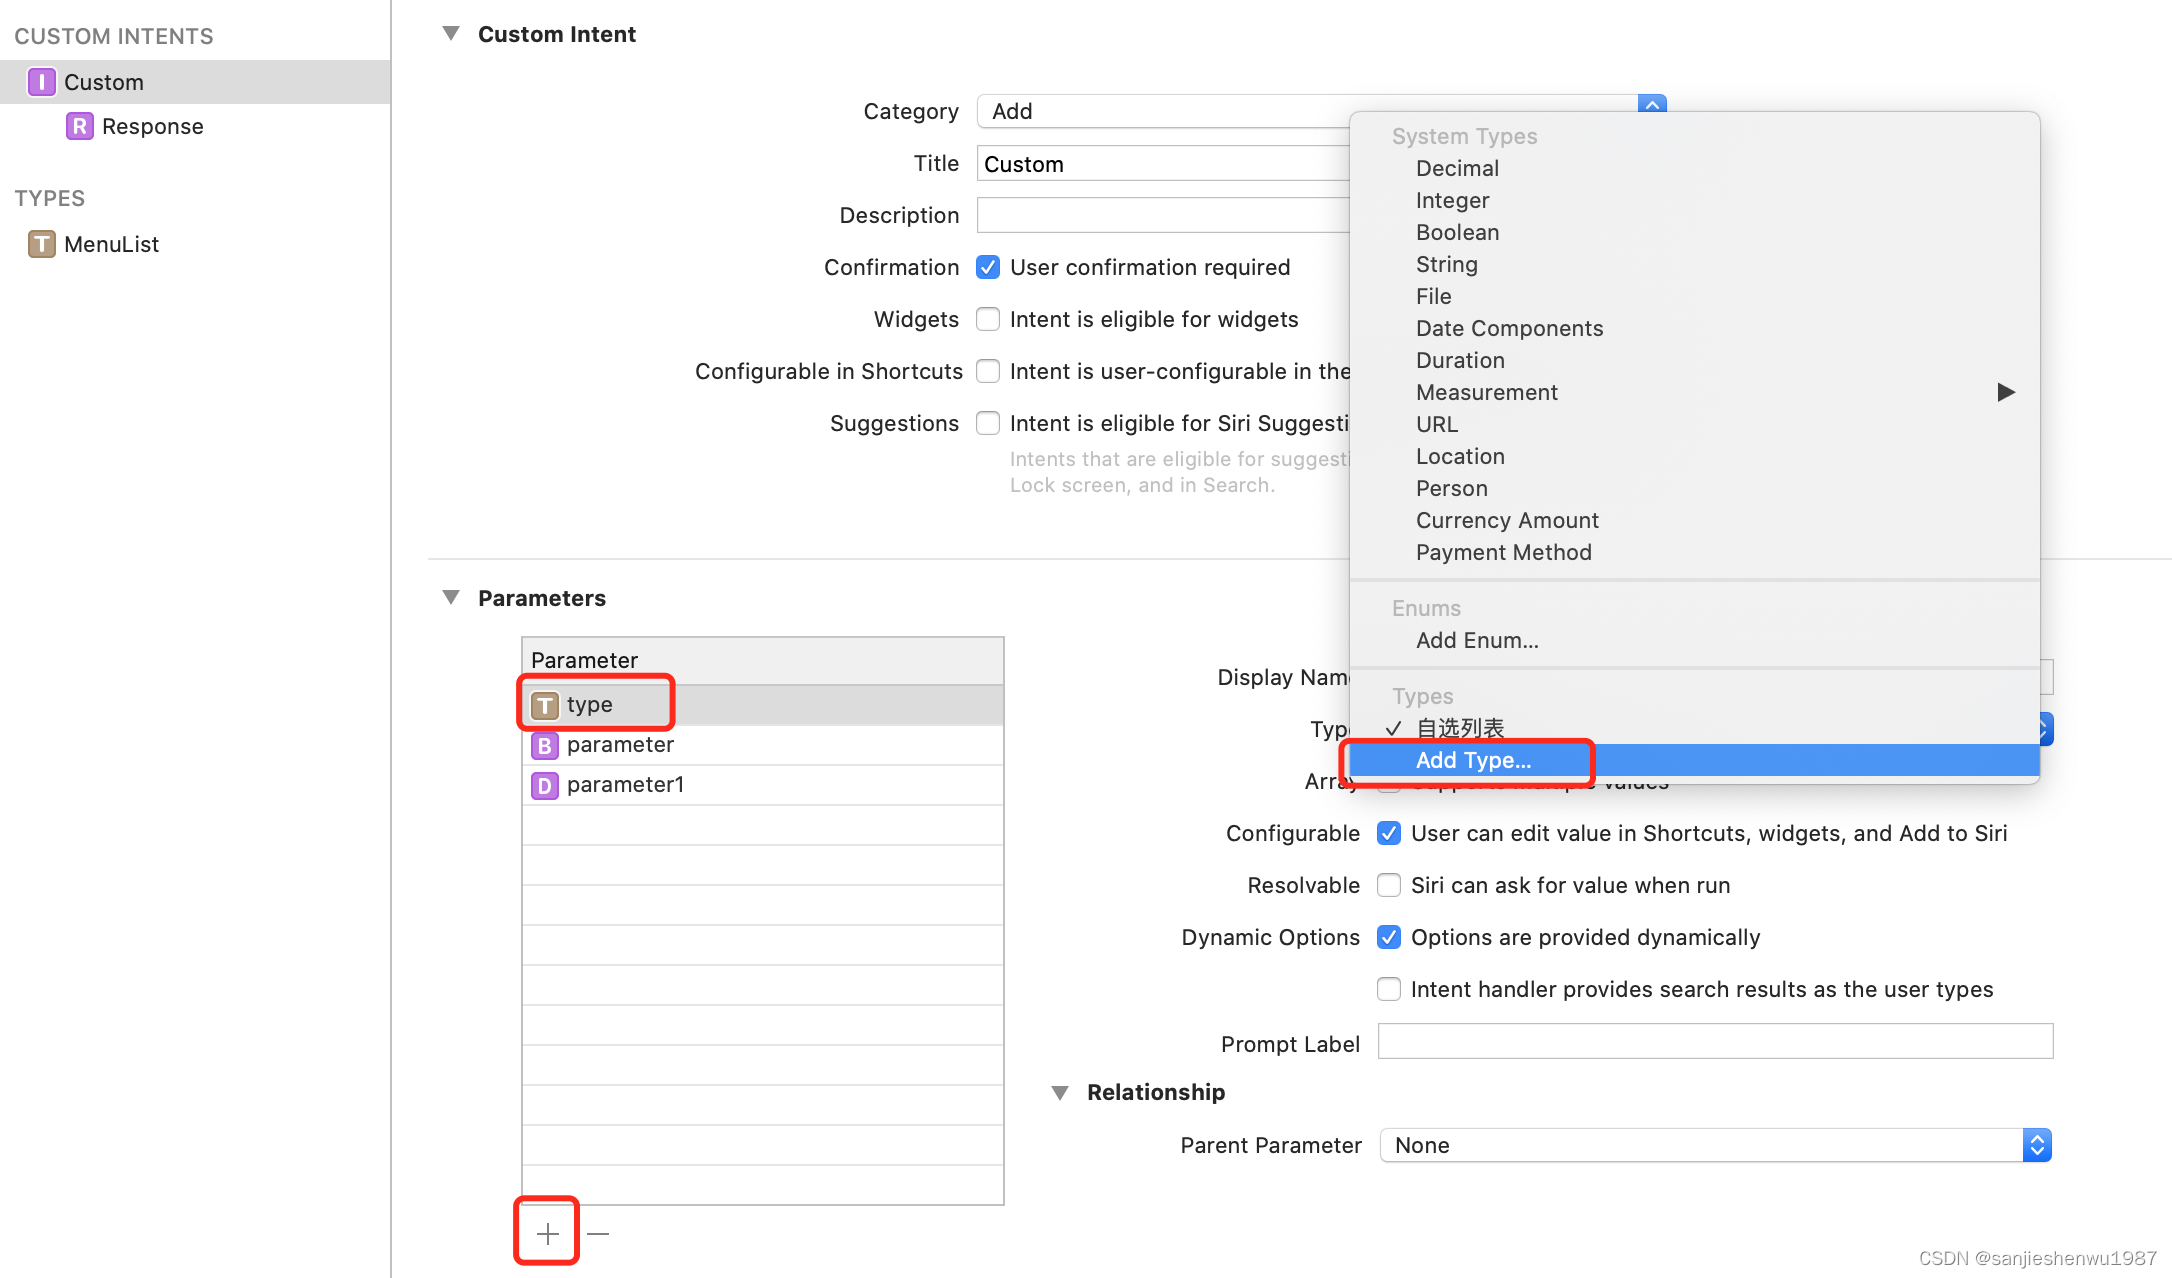Select the 'parameter' Boolean row icon
2172x1278 pixels.
coord(544,745)
